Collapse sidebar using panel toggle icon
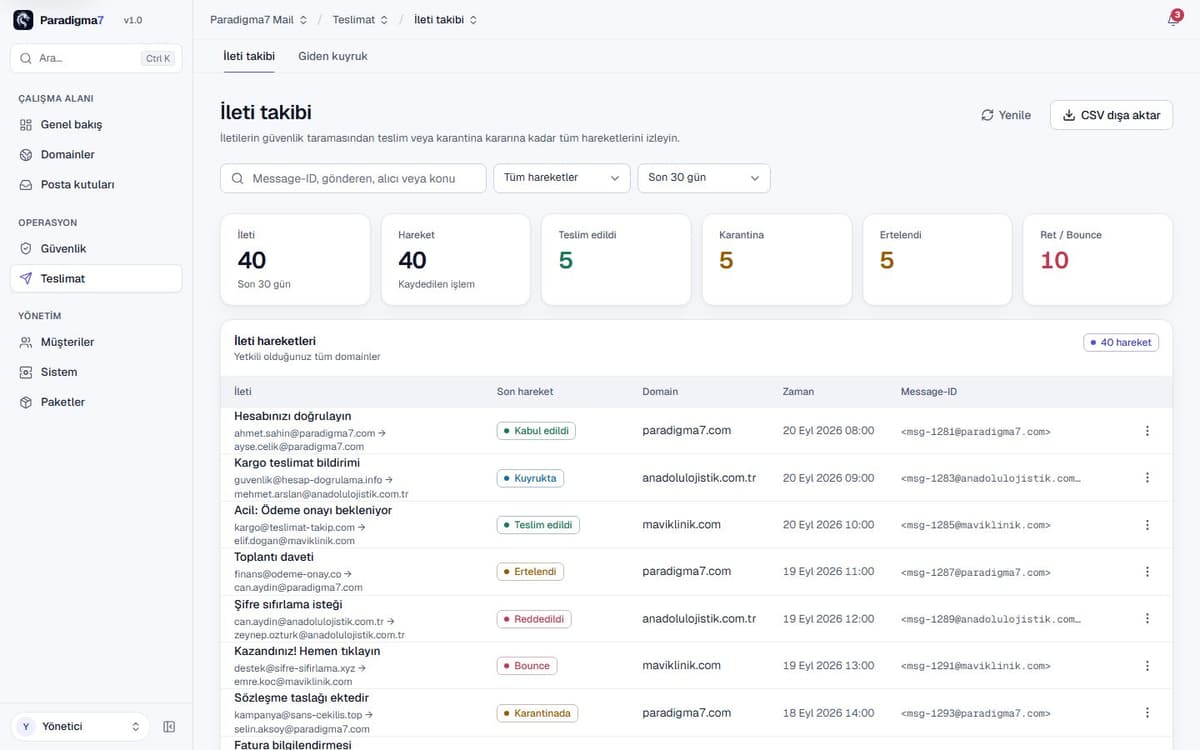1200x750 pixels. coord(169,727)
